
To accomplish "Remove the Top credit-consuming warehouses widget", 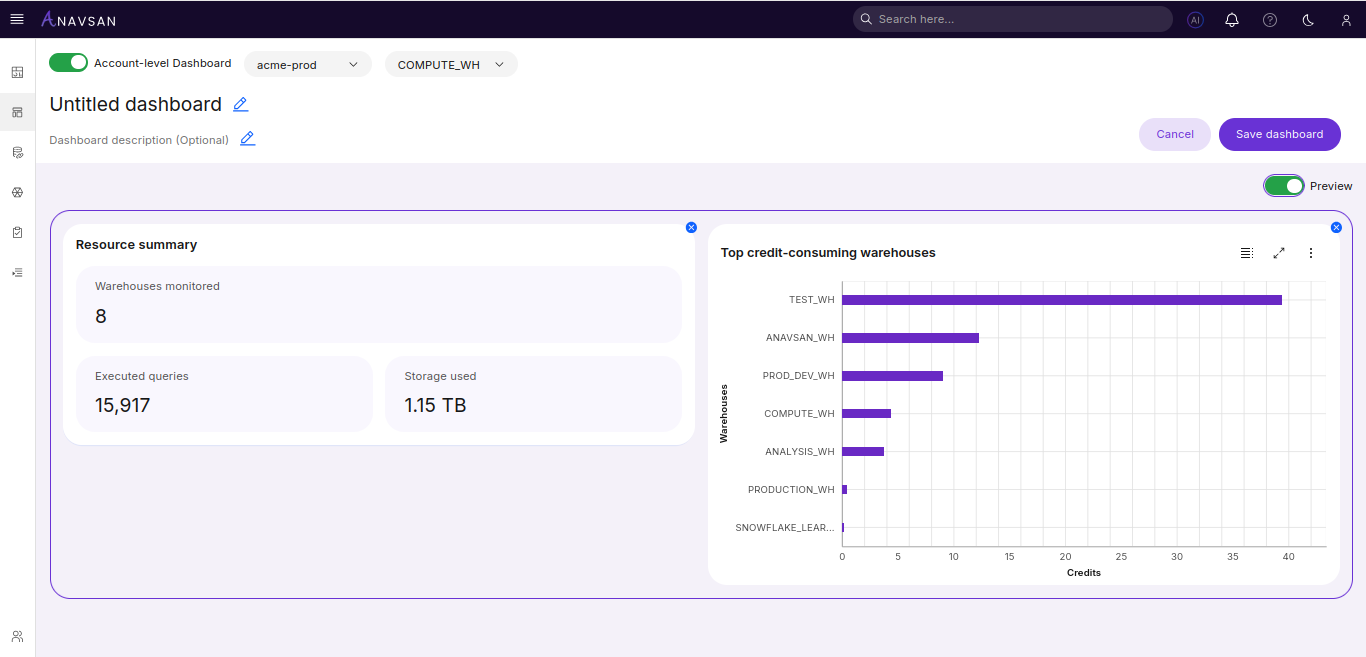I will 1336,227.
